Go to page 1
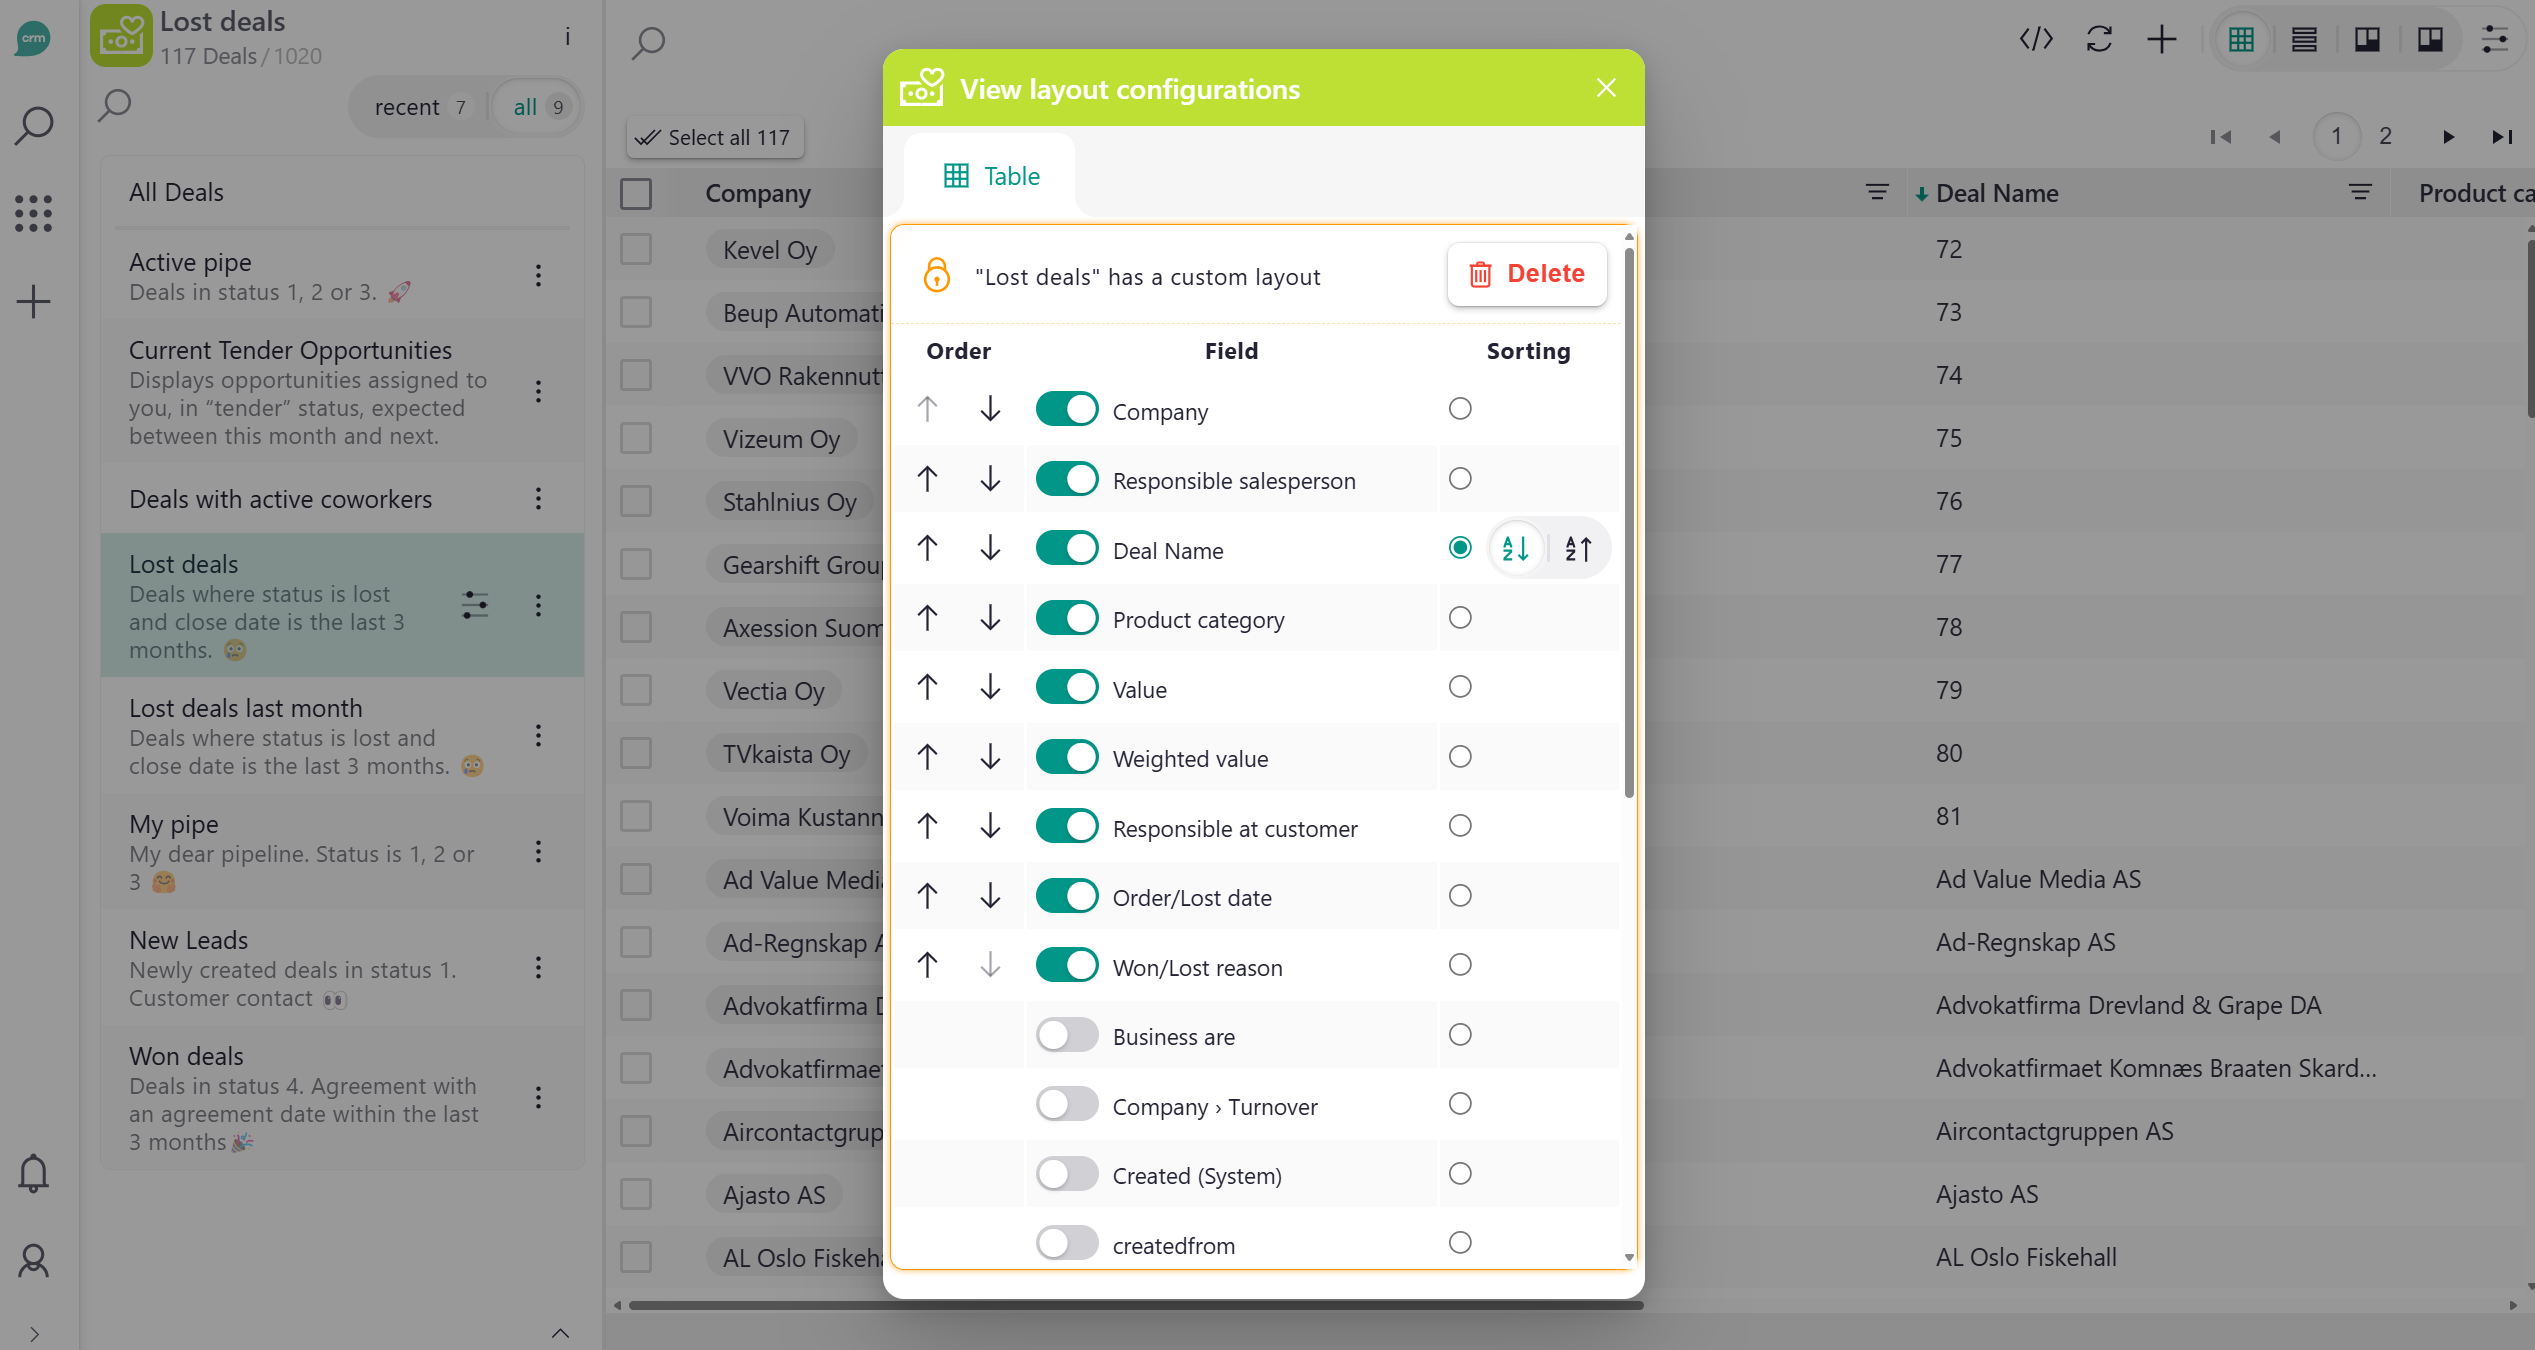The image size is (2535, 1350). coord(2337,136)
